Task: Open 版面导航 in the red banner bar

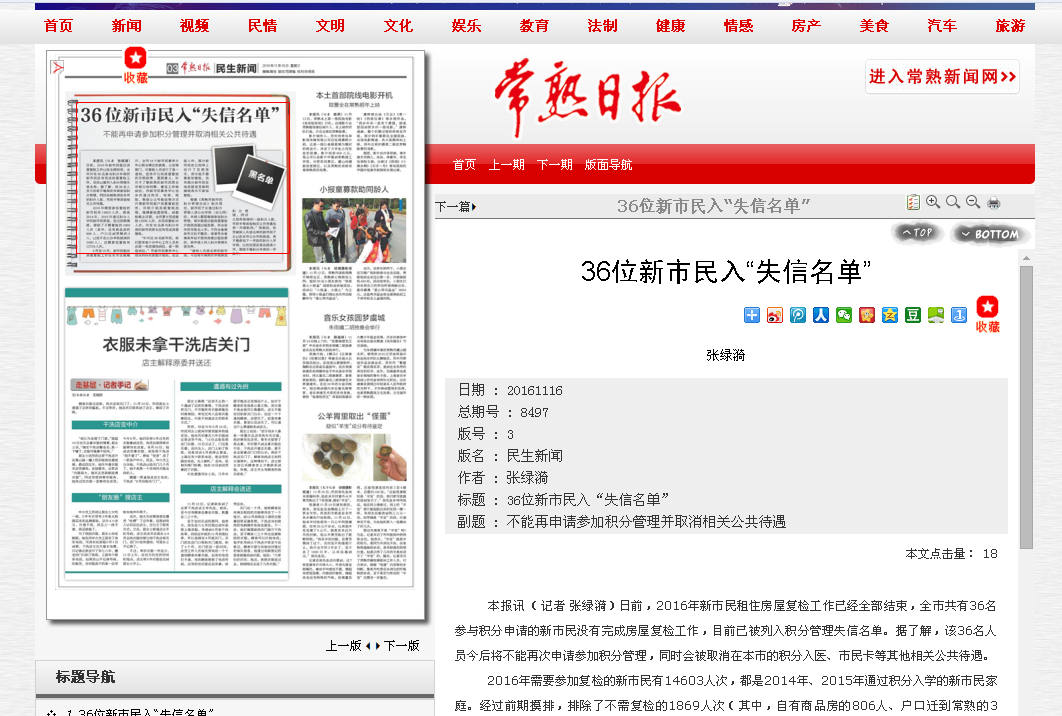Action: click(608, 165)
